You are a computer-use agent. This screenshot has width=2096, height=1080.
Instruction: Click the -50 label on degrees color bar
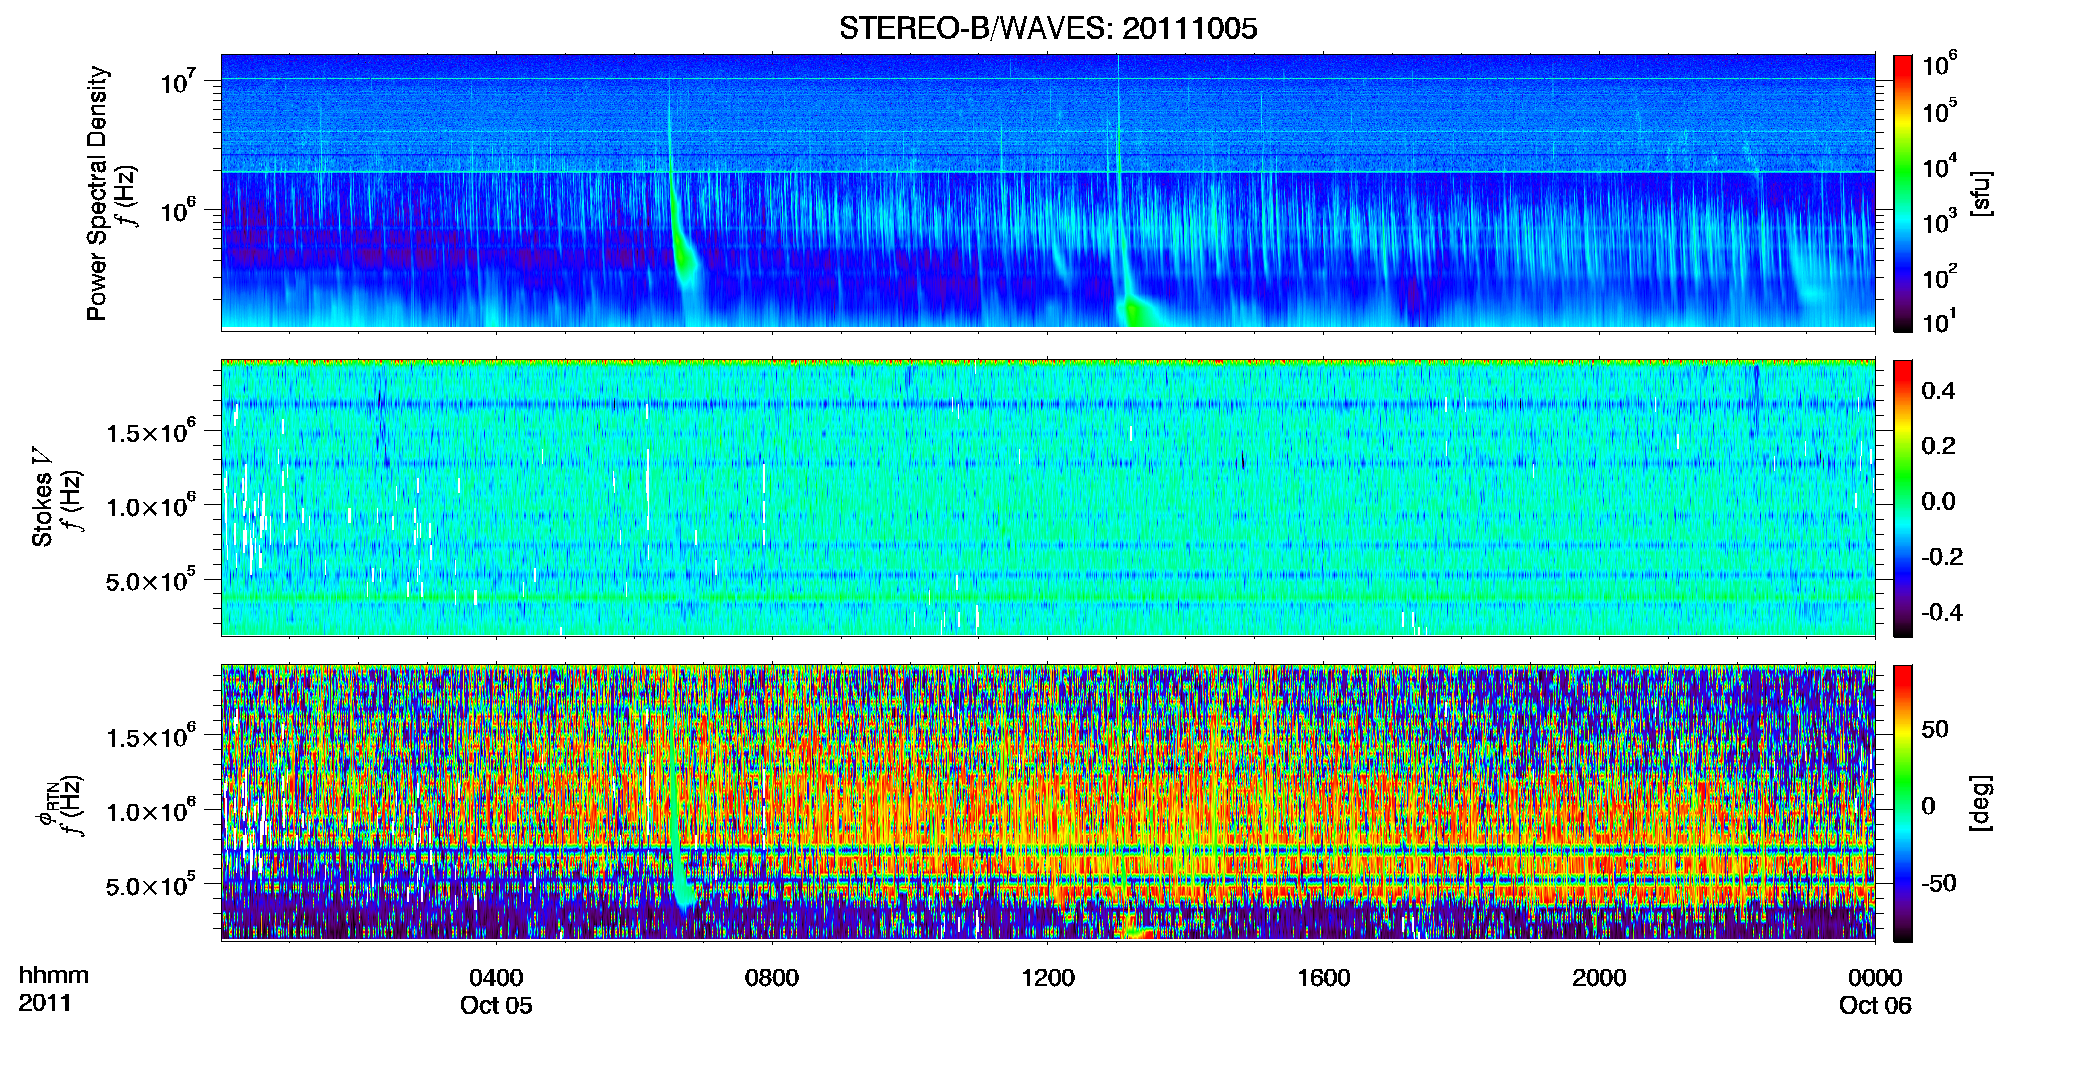(1939, 884)
